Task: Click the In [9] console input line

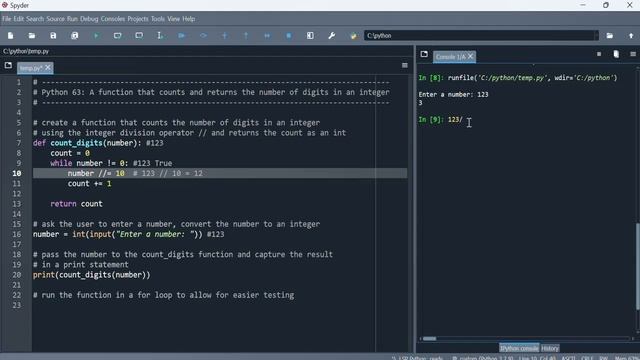Action: 440,120
